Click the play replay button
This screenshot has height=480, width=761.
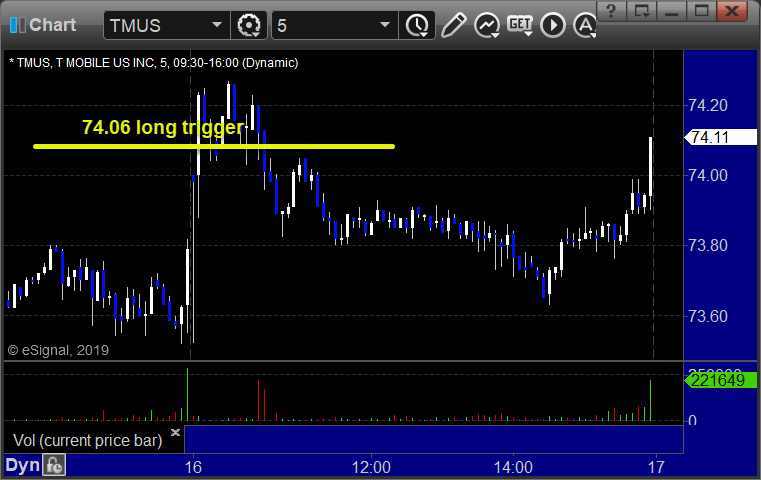click(553, 25)
